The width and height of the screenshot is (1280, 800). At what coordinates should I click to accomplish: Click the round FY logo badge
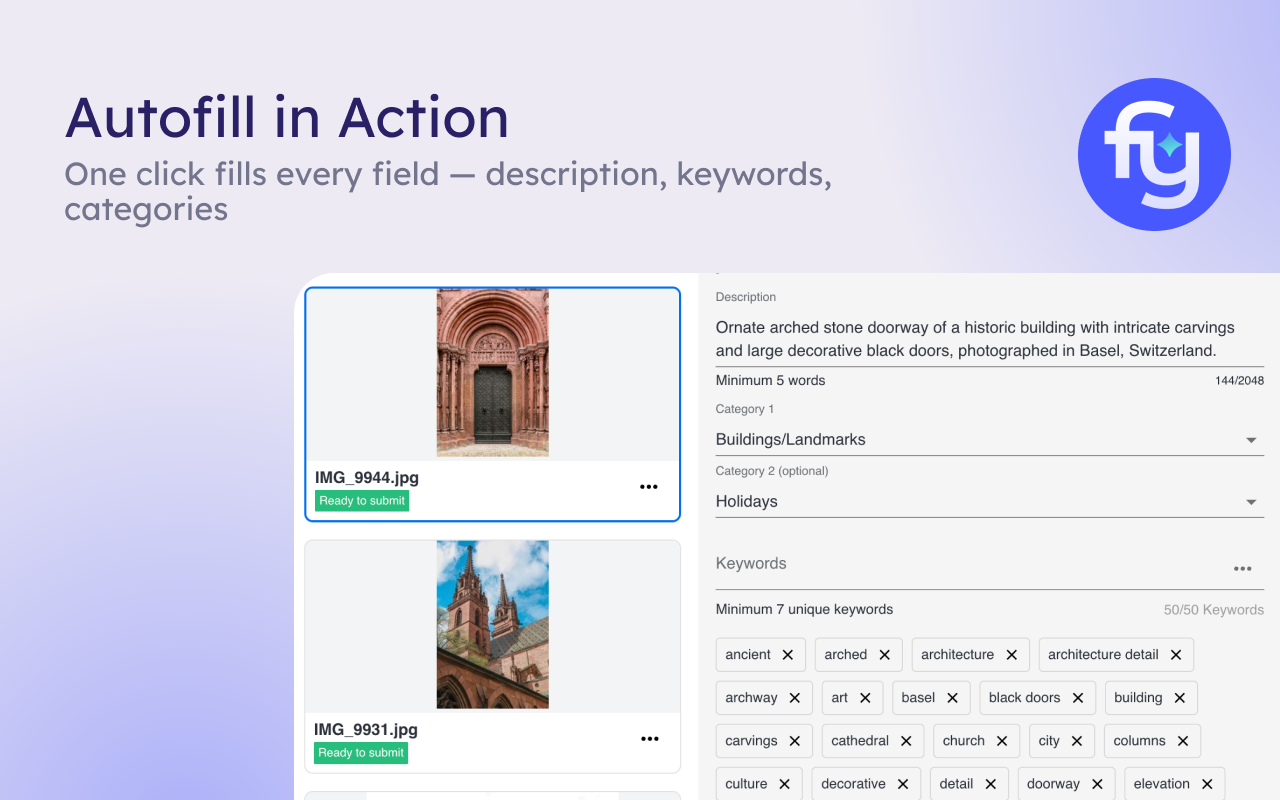pyautogui.click(x=1154, y=155)
